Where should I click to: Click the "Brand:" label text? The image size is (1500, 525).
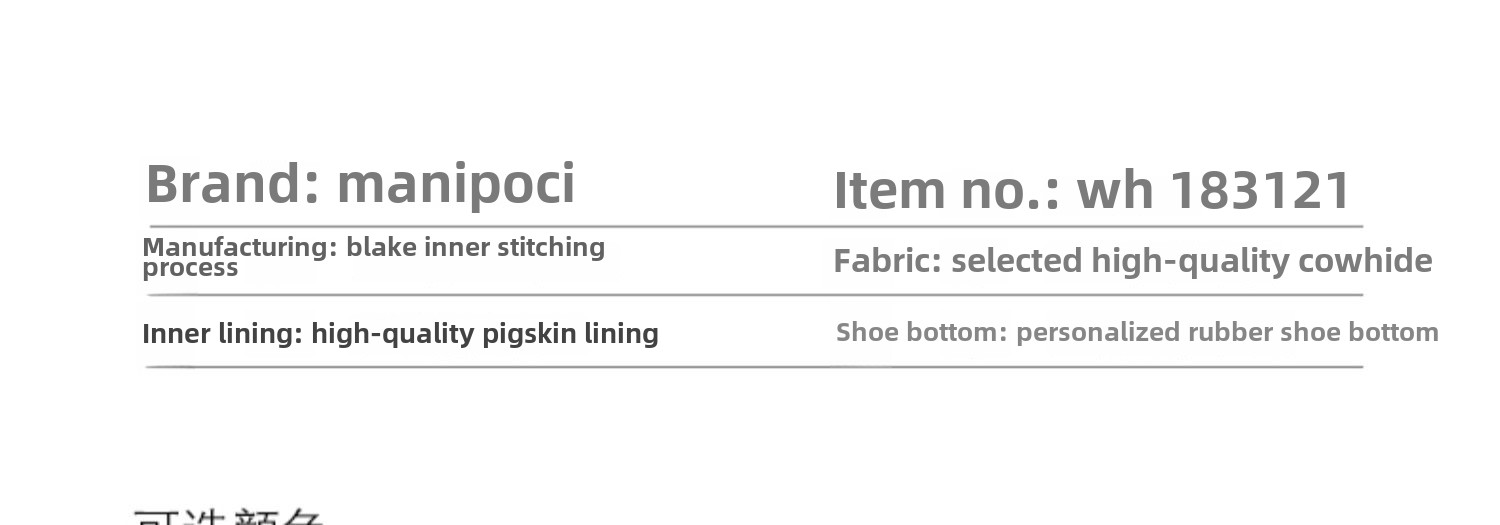(232, 184)
